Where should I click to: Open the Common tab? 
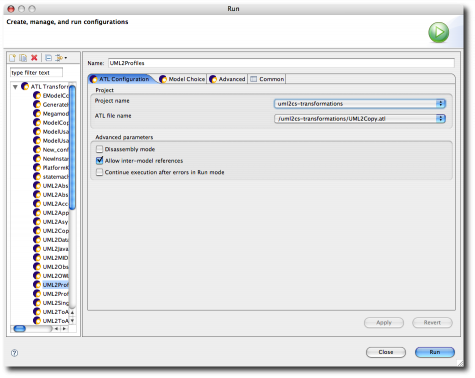[267, 79]
